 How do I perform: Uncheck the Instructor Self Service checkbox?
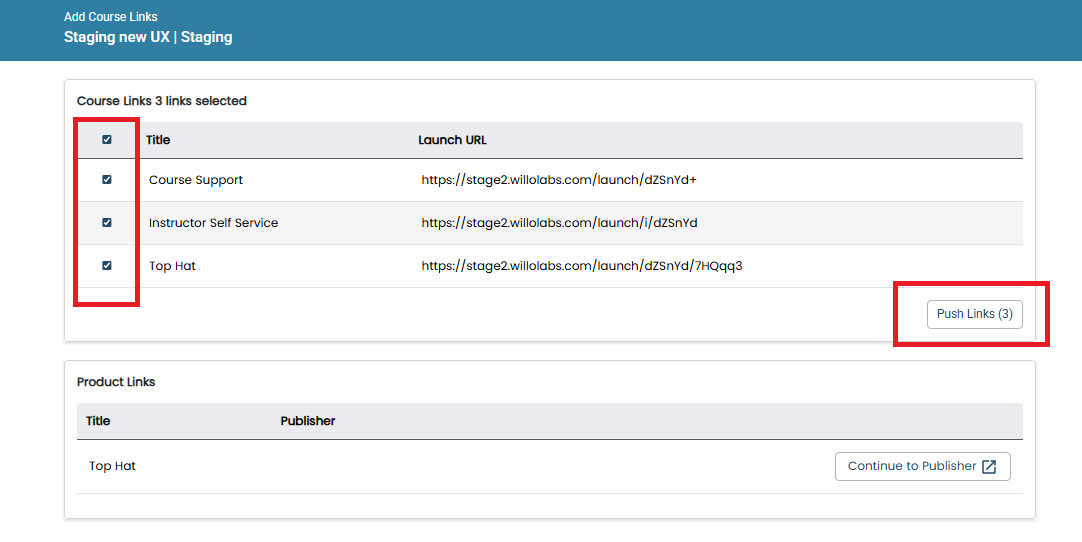coord(107,222)
